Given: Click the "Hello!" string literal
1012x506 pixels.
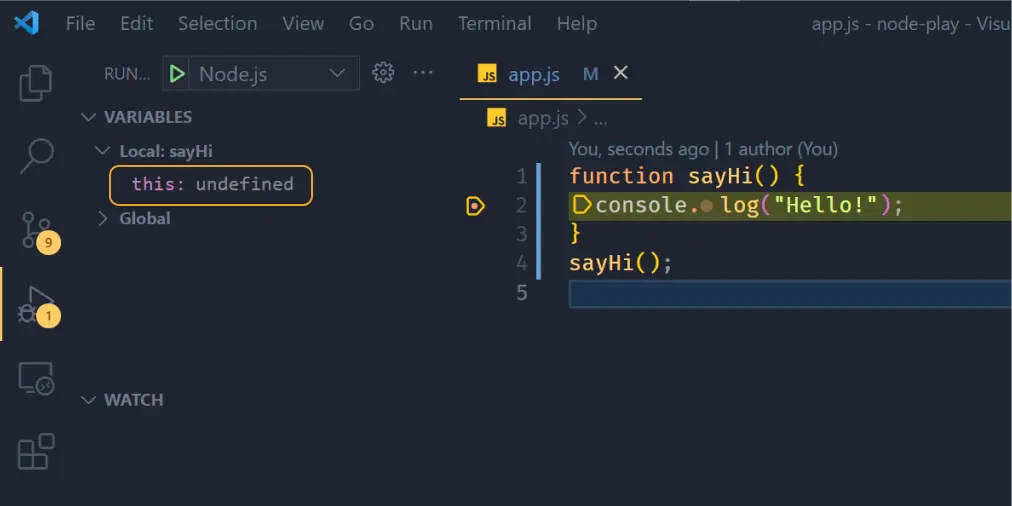Looking at the screenshot, I should 825,206.
